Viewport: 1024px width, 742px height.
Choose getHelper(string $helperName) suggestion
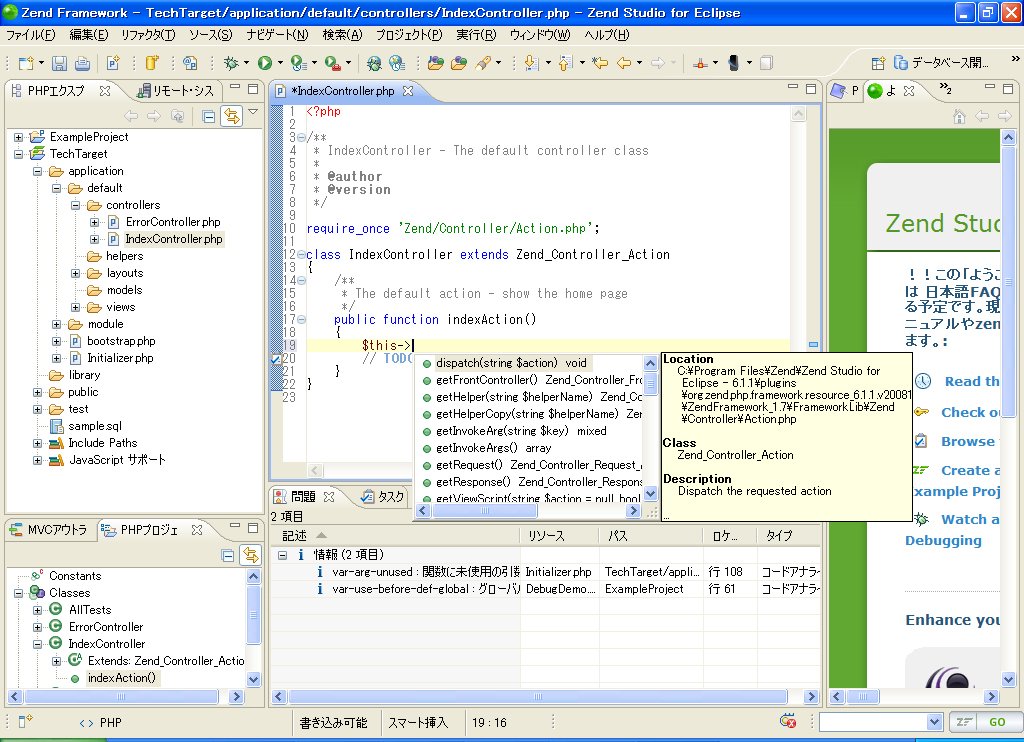pyautogui.click(x=532, y=397)
